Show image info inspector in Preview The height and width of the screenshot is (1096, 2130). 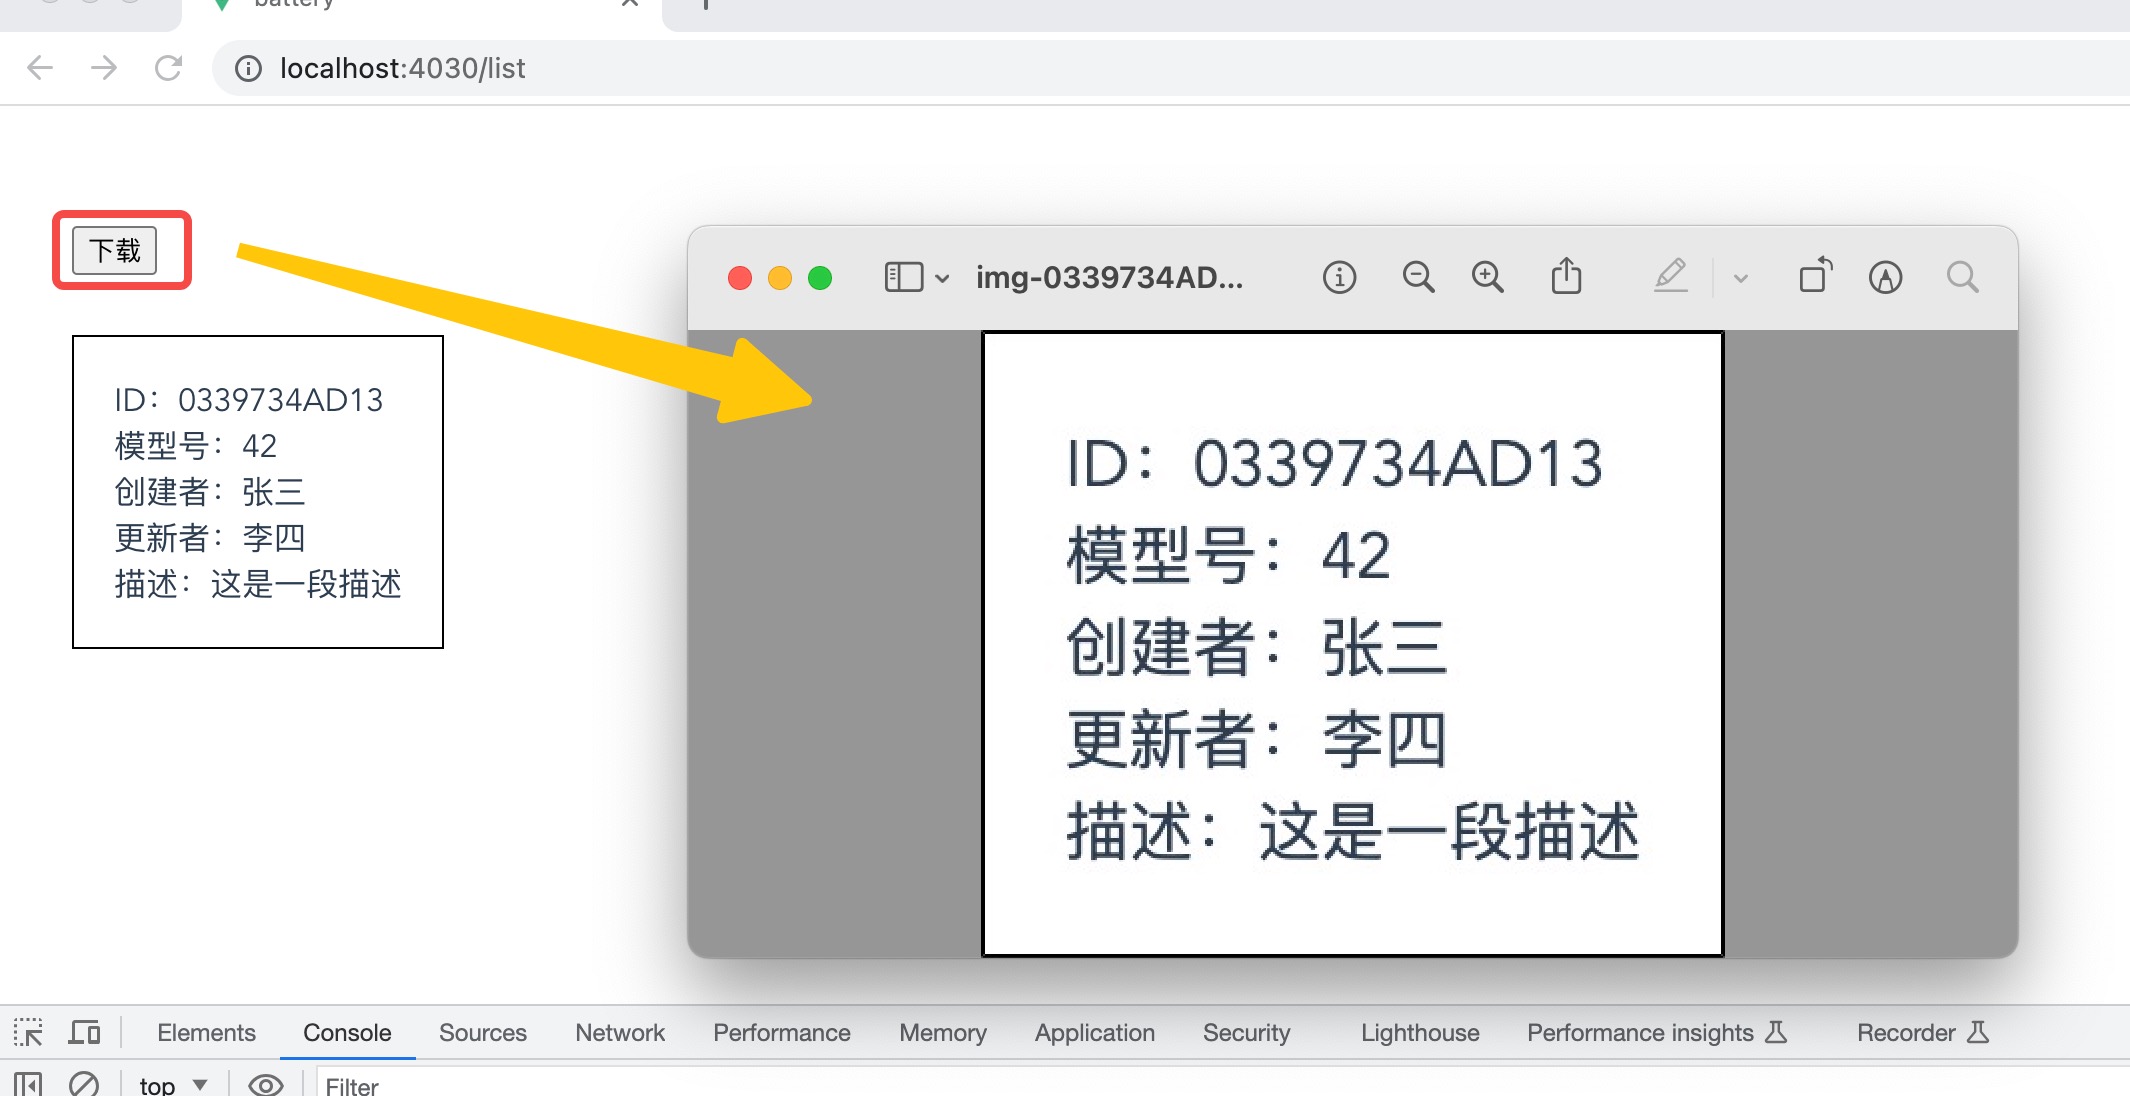click(1339, 277)
